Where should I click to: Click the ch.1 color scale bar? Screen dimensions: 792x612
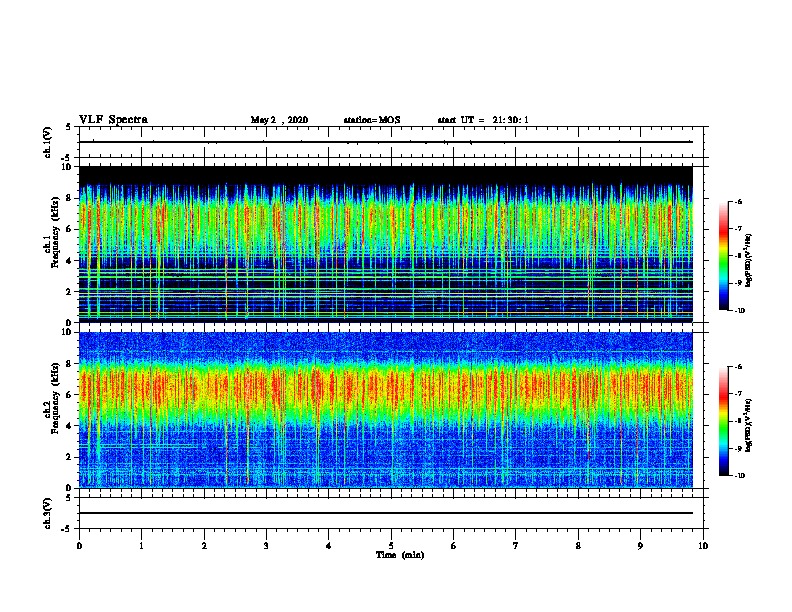[723, 256]
